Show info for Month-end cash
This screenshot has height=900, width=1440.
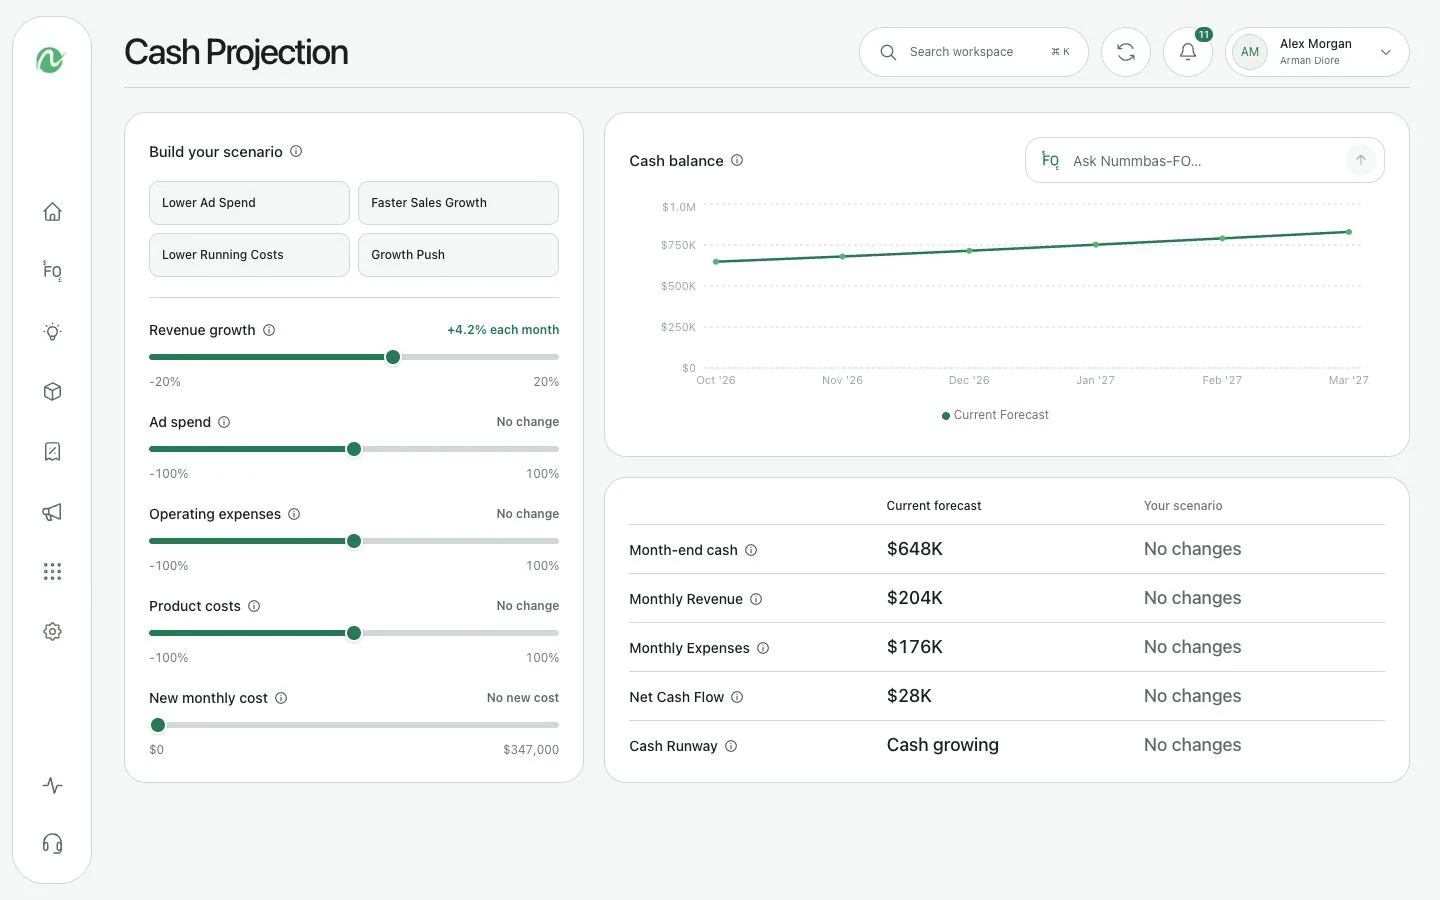[751, 550]
